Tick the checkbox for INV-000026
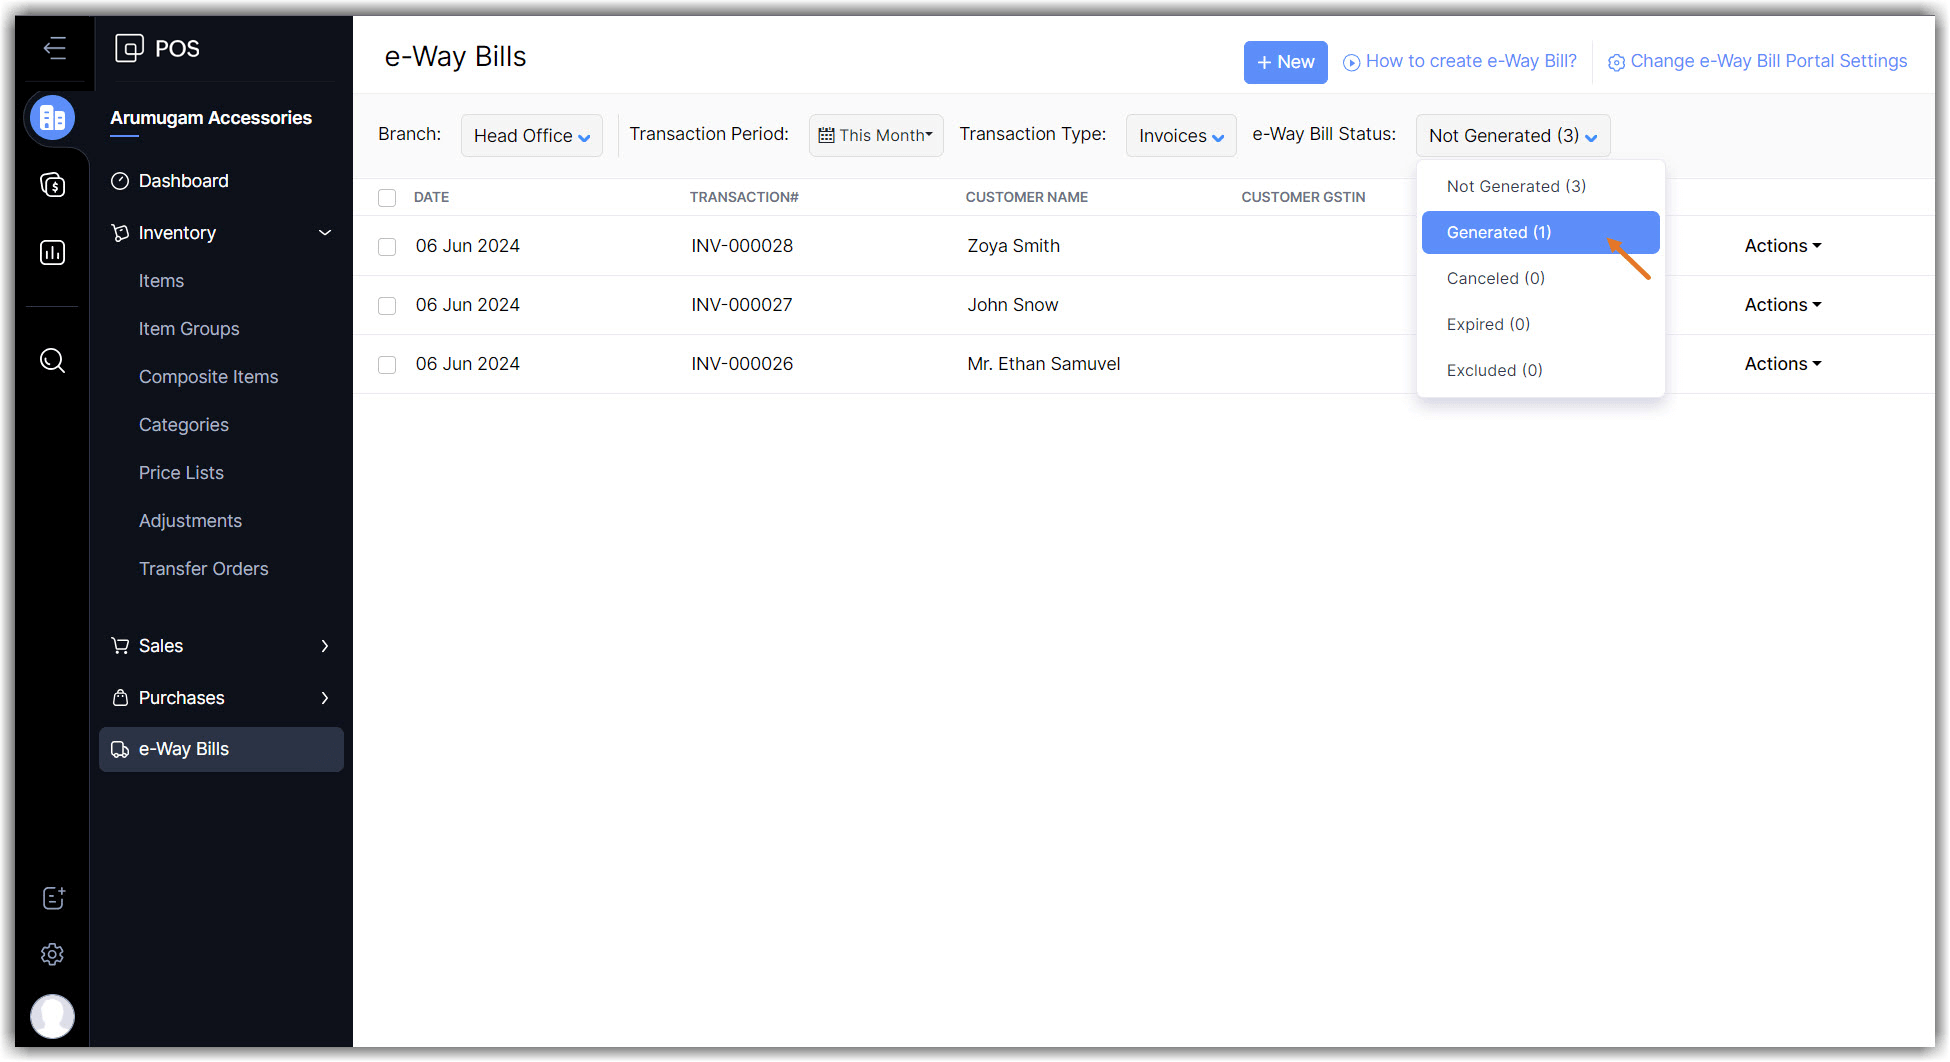The image size is (1950, 1062). [x=387, y=365]
